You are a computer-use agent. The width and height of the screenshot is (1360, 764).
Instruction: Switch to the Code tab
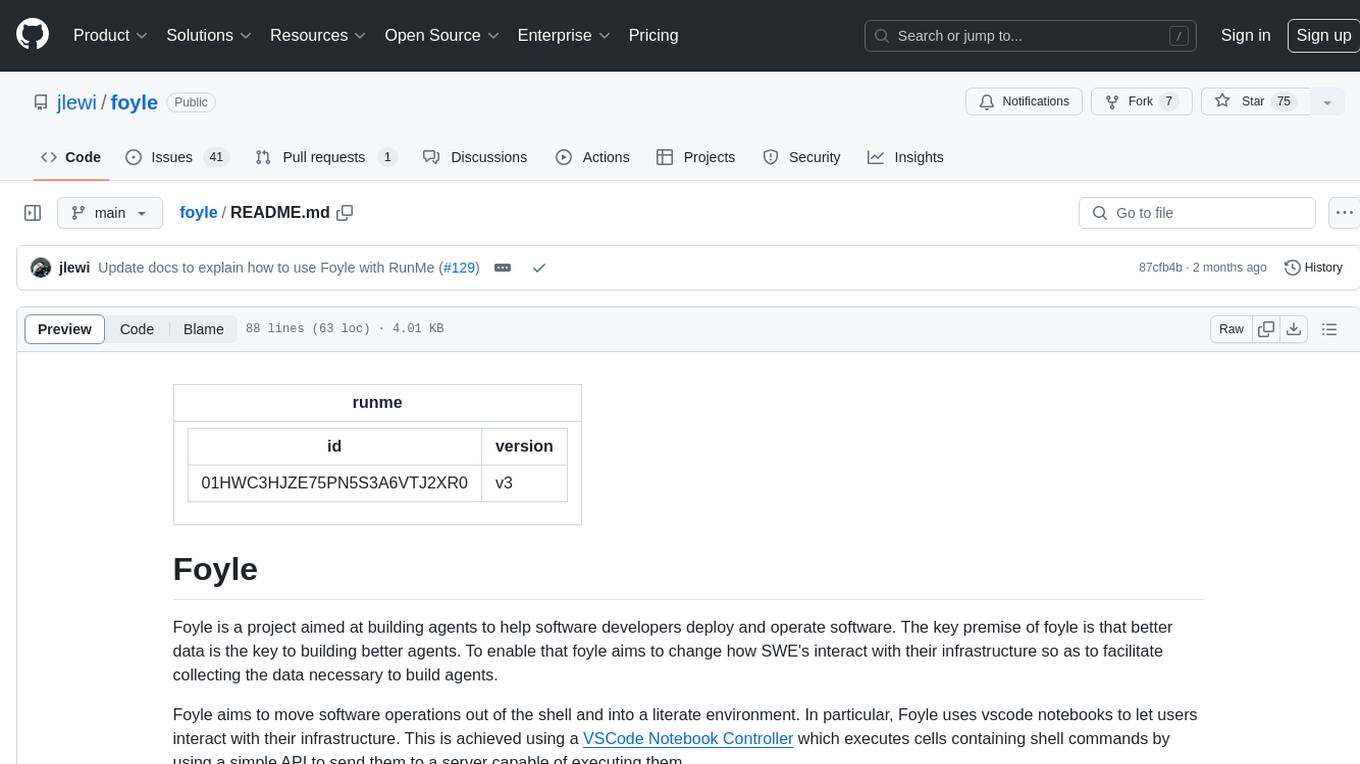[x=71, y=157]
